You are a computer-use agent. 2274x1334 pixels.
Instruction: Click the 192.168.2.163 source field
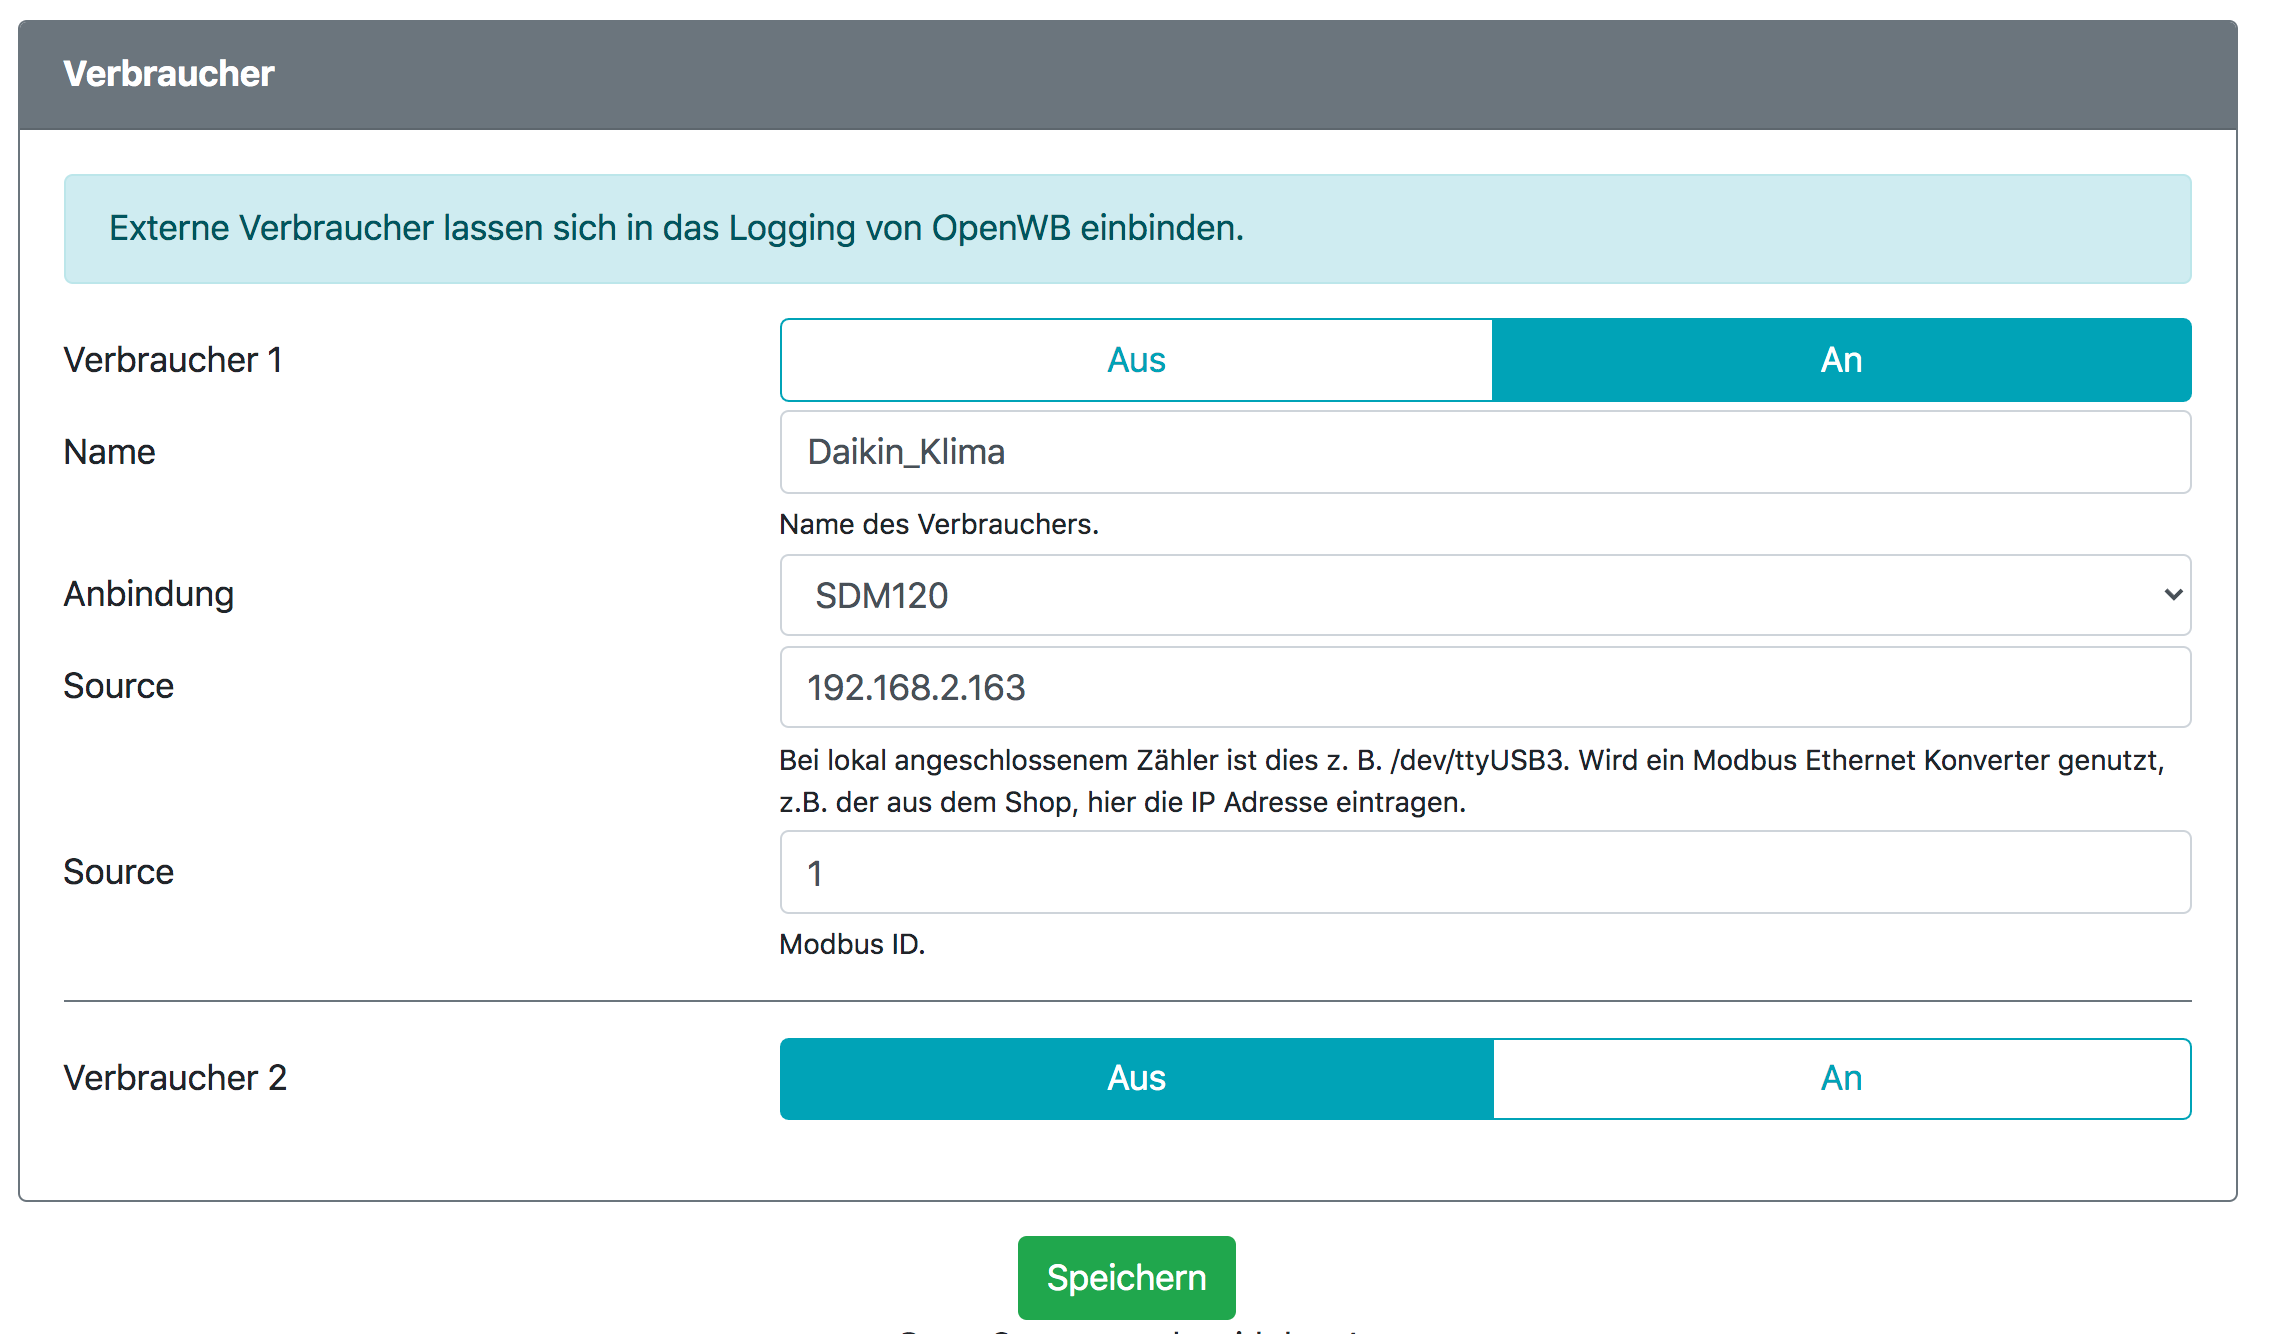click(x=1484, y=687)
